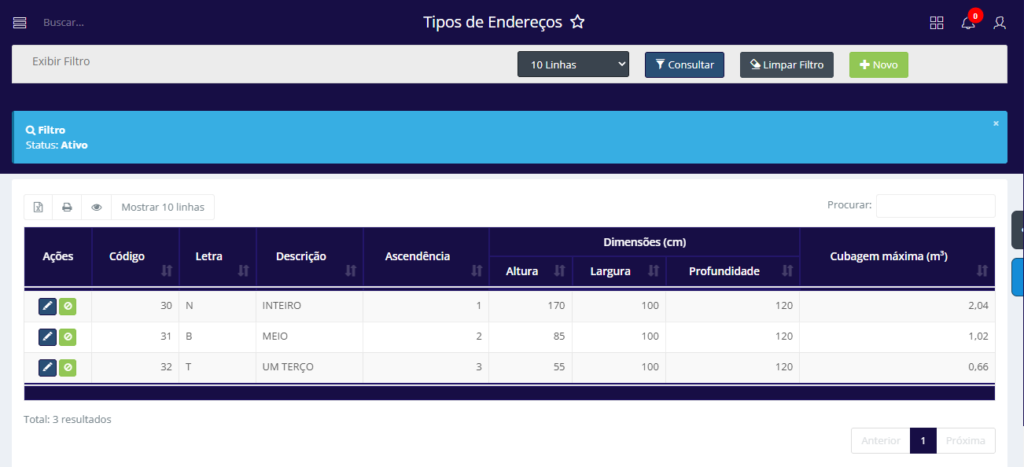This screenshot has width=1024, height=467.
Task: Deactivate the MEIO row with green icon
Action: pyautogui.click(x=67, y=337)
